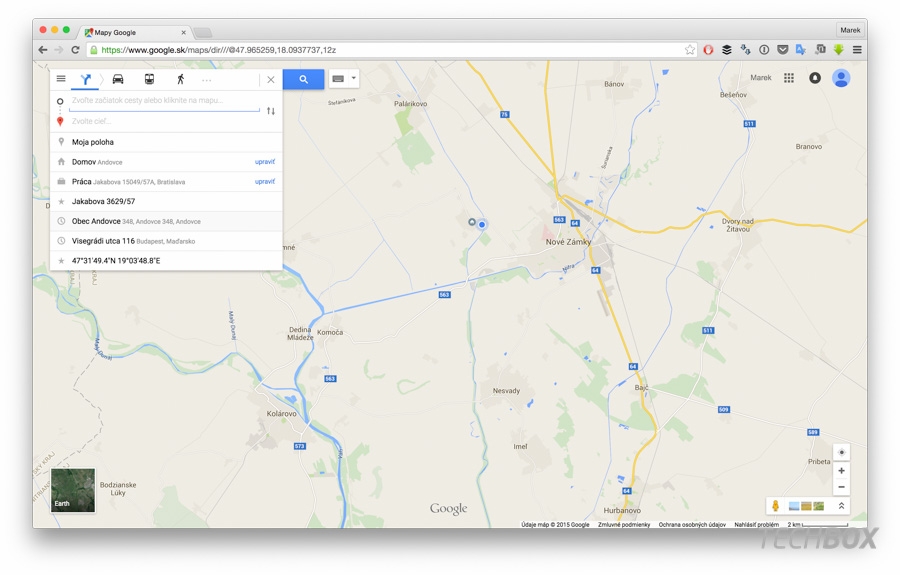The width and height of the screenshot is (900, 575).
Task: Choose Moja poloha suggestion
Action: pyautogui.click(x=166, y=142)
